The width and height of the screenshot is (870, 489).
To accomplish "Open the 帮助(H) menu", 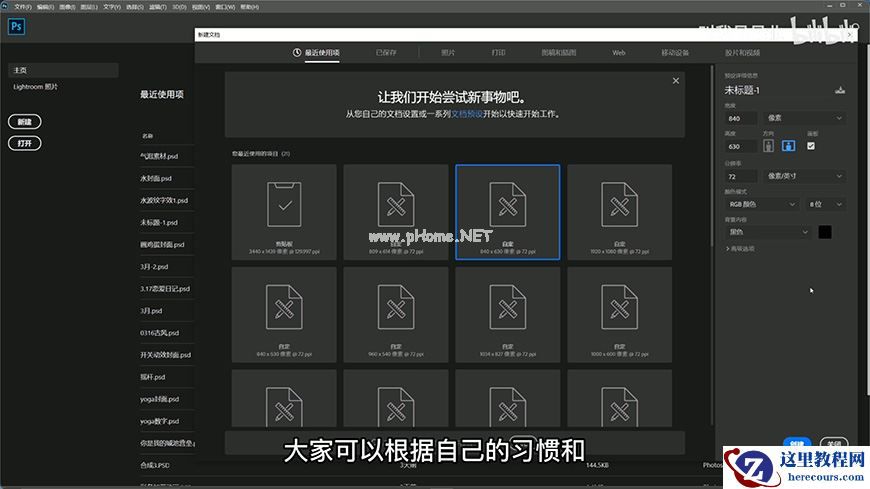I will coord(249,7).
